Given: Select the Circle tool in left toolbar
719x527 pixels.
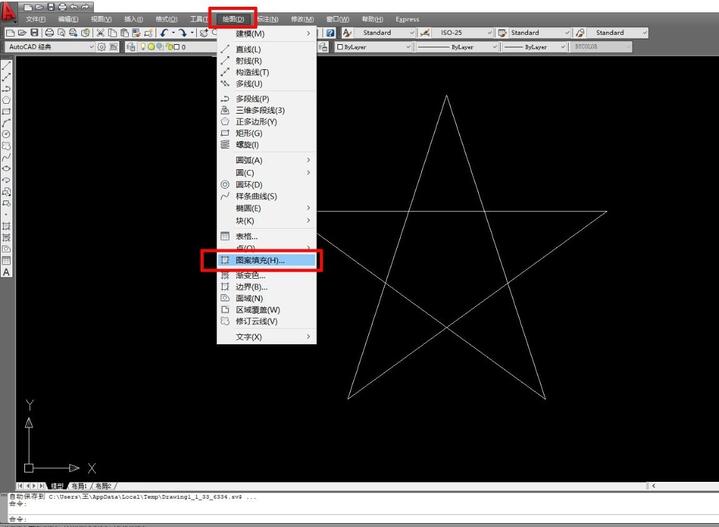Looking at the screenshot, I should (x=7, y=134).
